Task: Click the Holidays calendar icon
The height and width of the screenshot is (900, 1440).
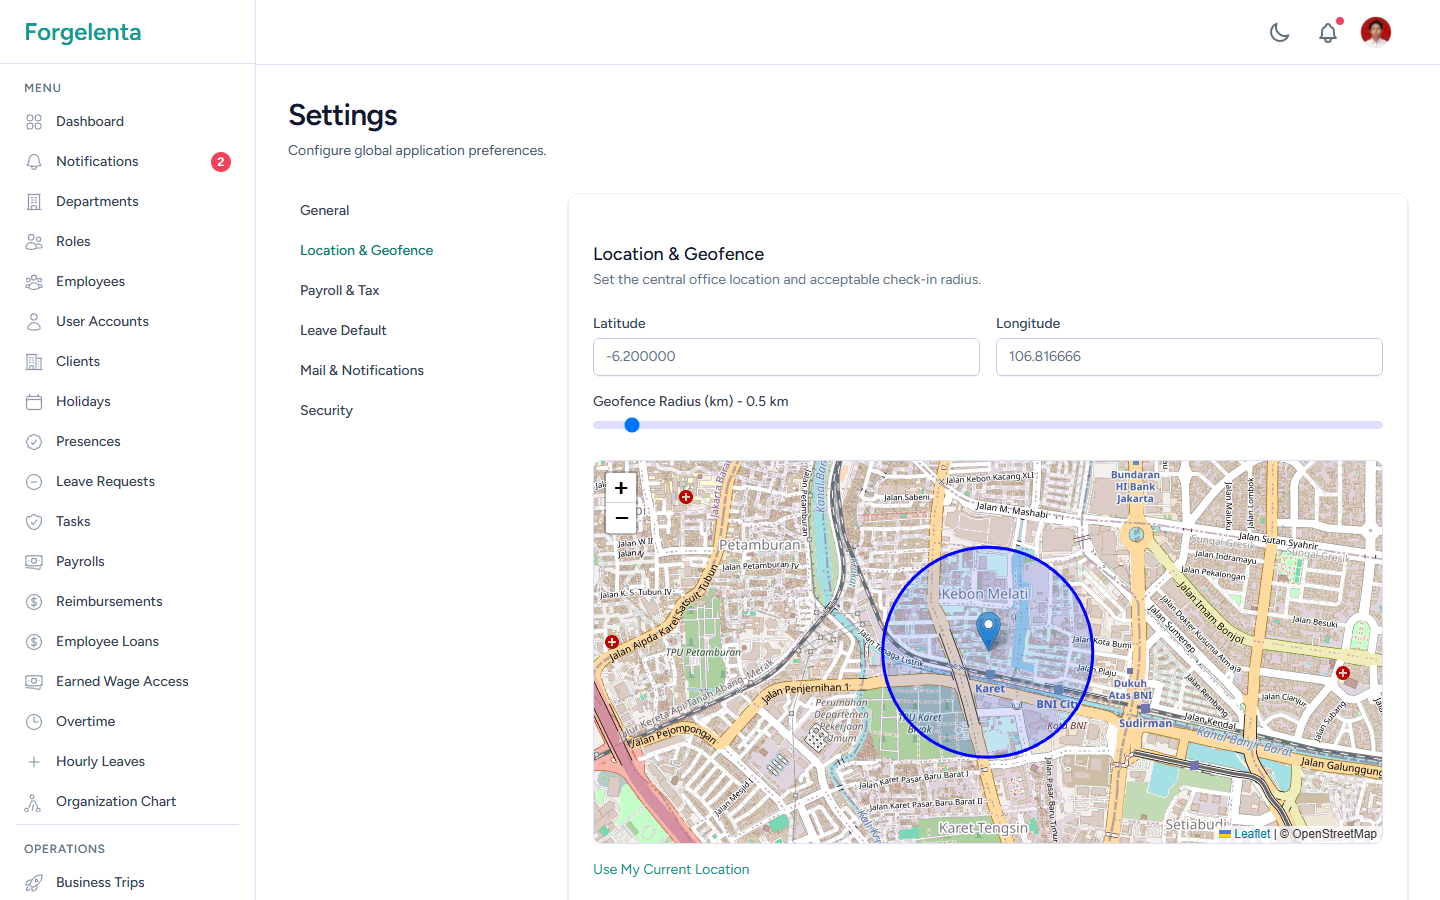Action: pyautogui.click(x=34, y=402)
